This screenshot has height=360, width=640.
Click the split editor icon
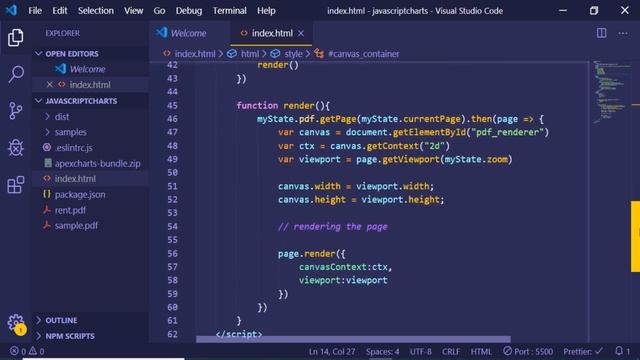(601, 33)
